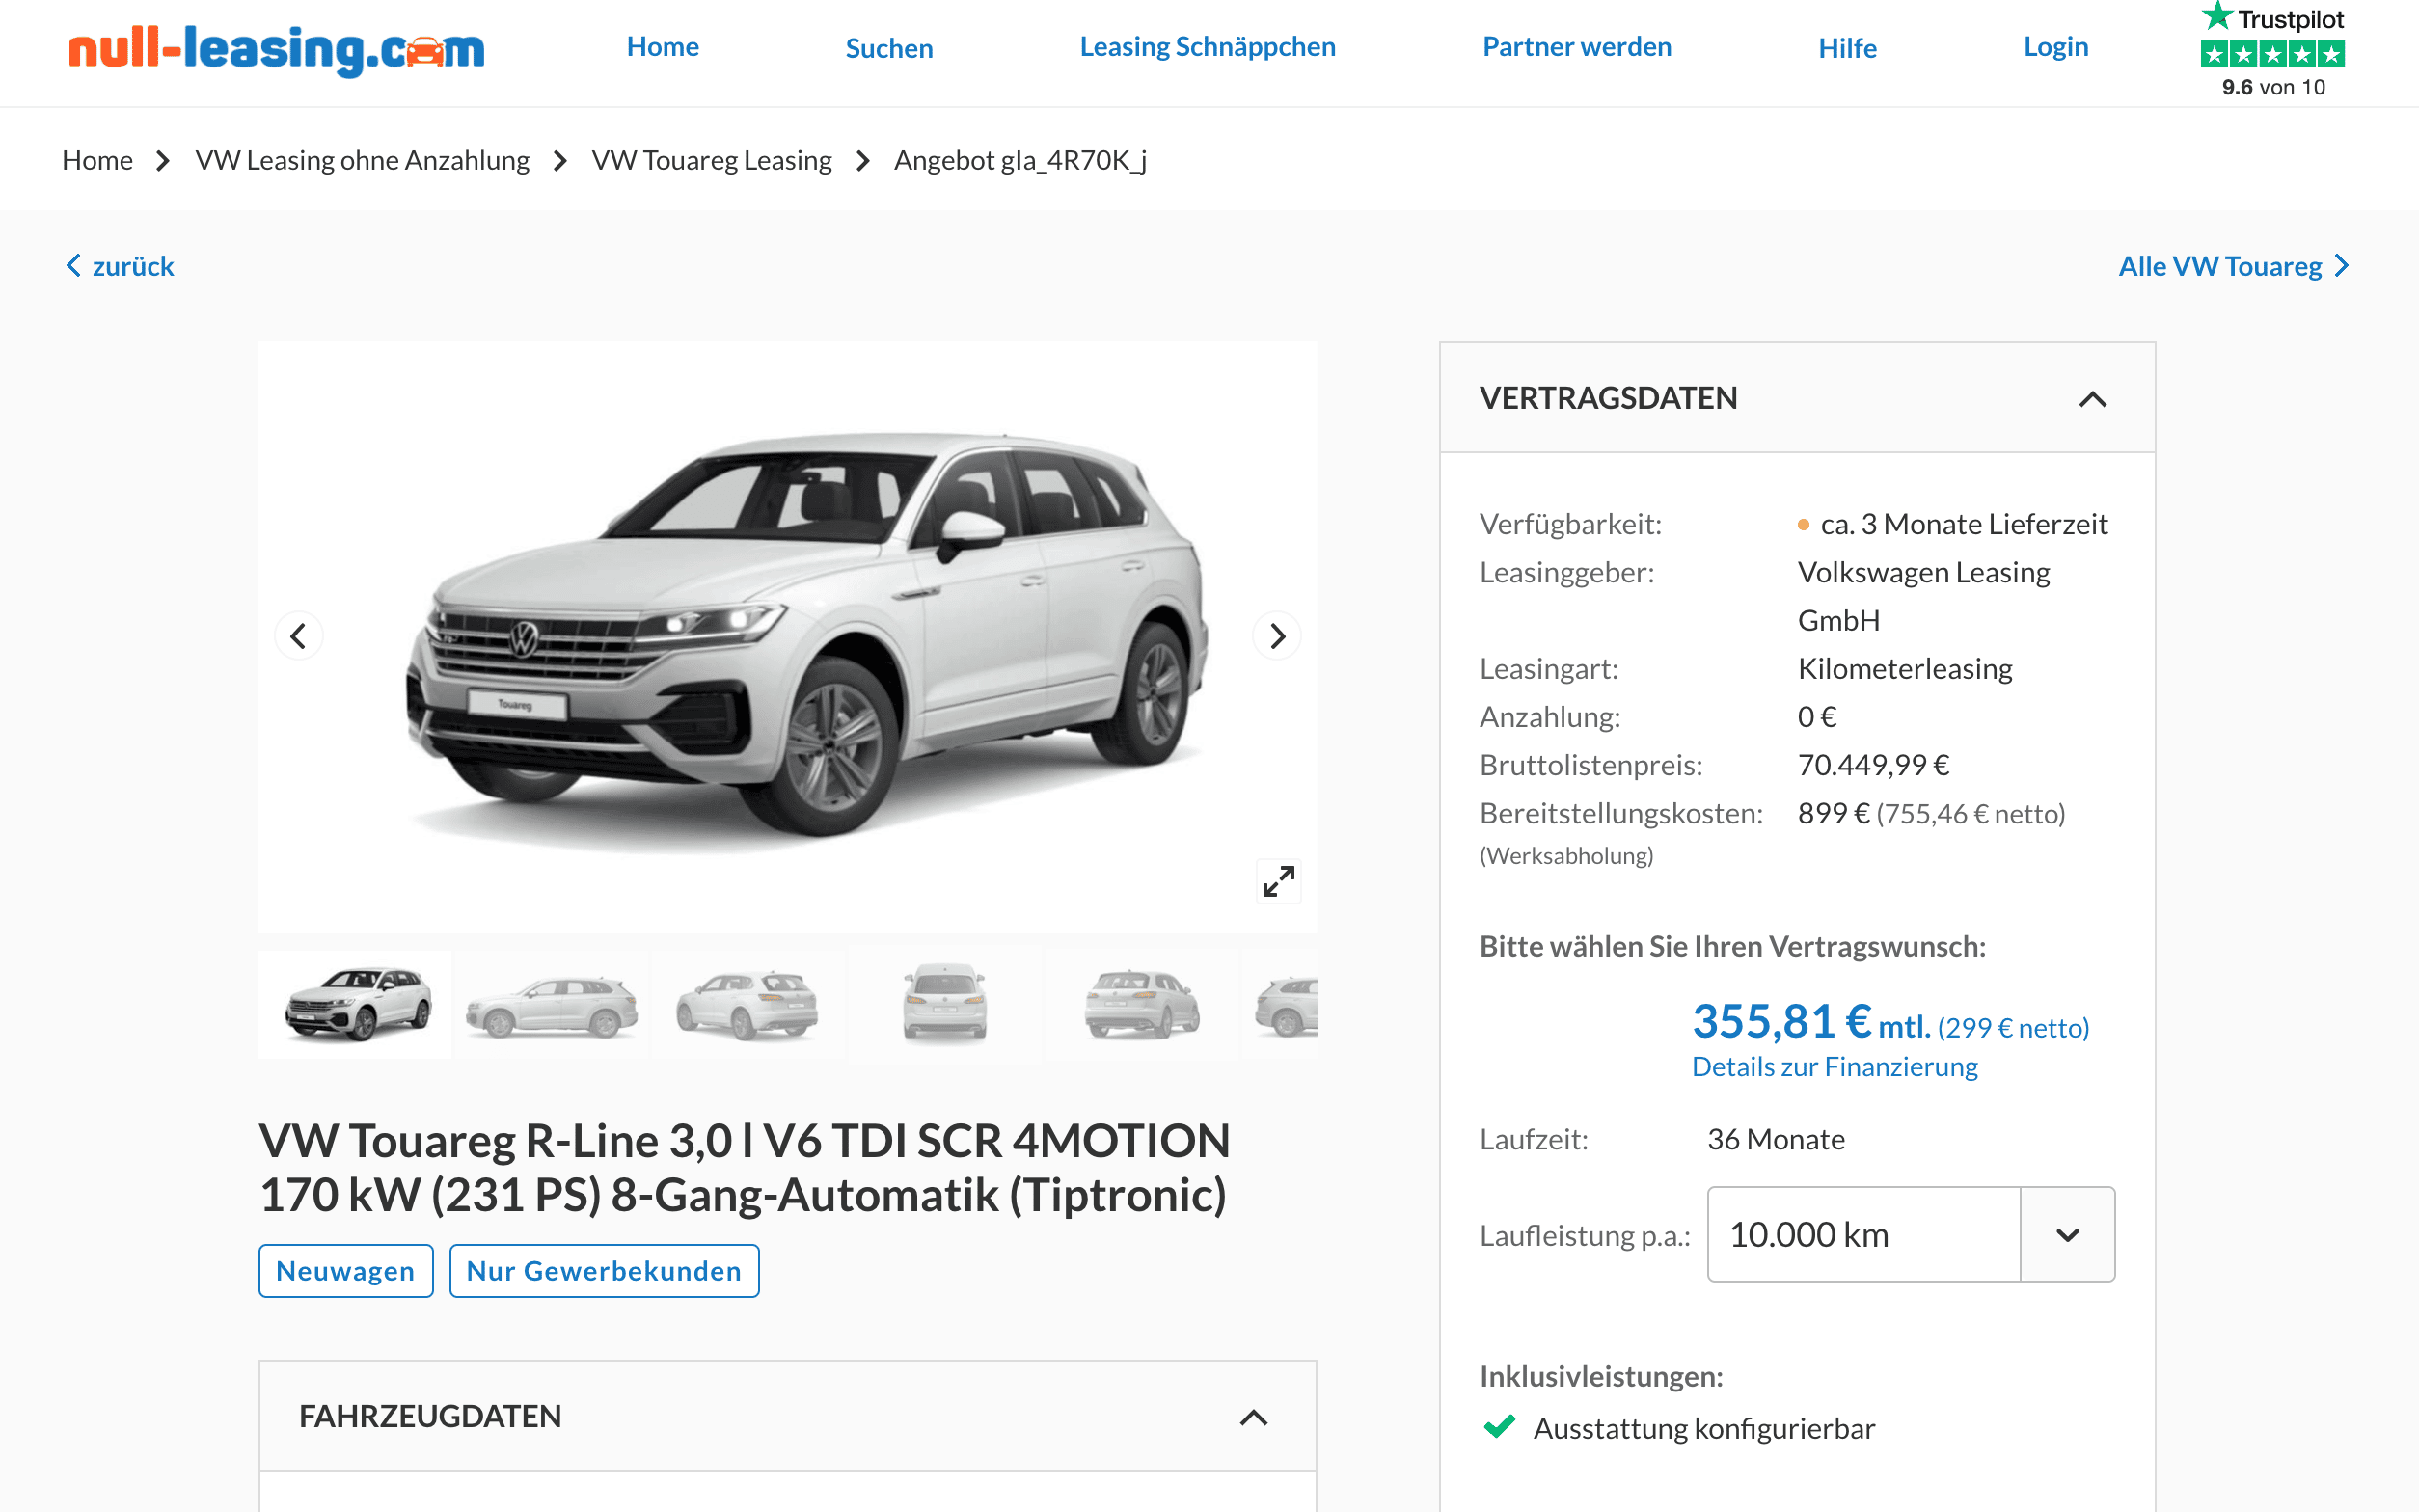Select third thumbnail rear-angle view
This screenshot has height=1512, width=2419.
coord(747,1004)
